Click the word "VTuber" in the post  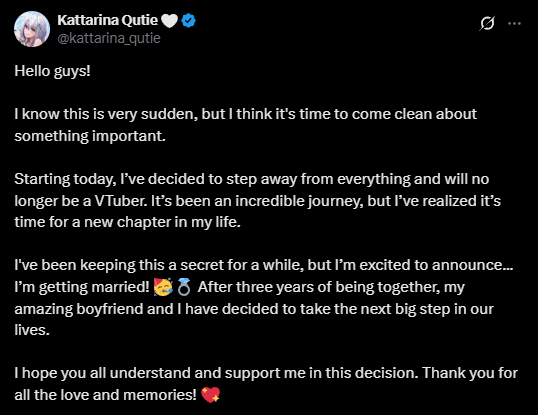[x=120, y=201]
